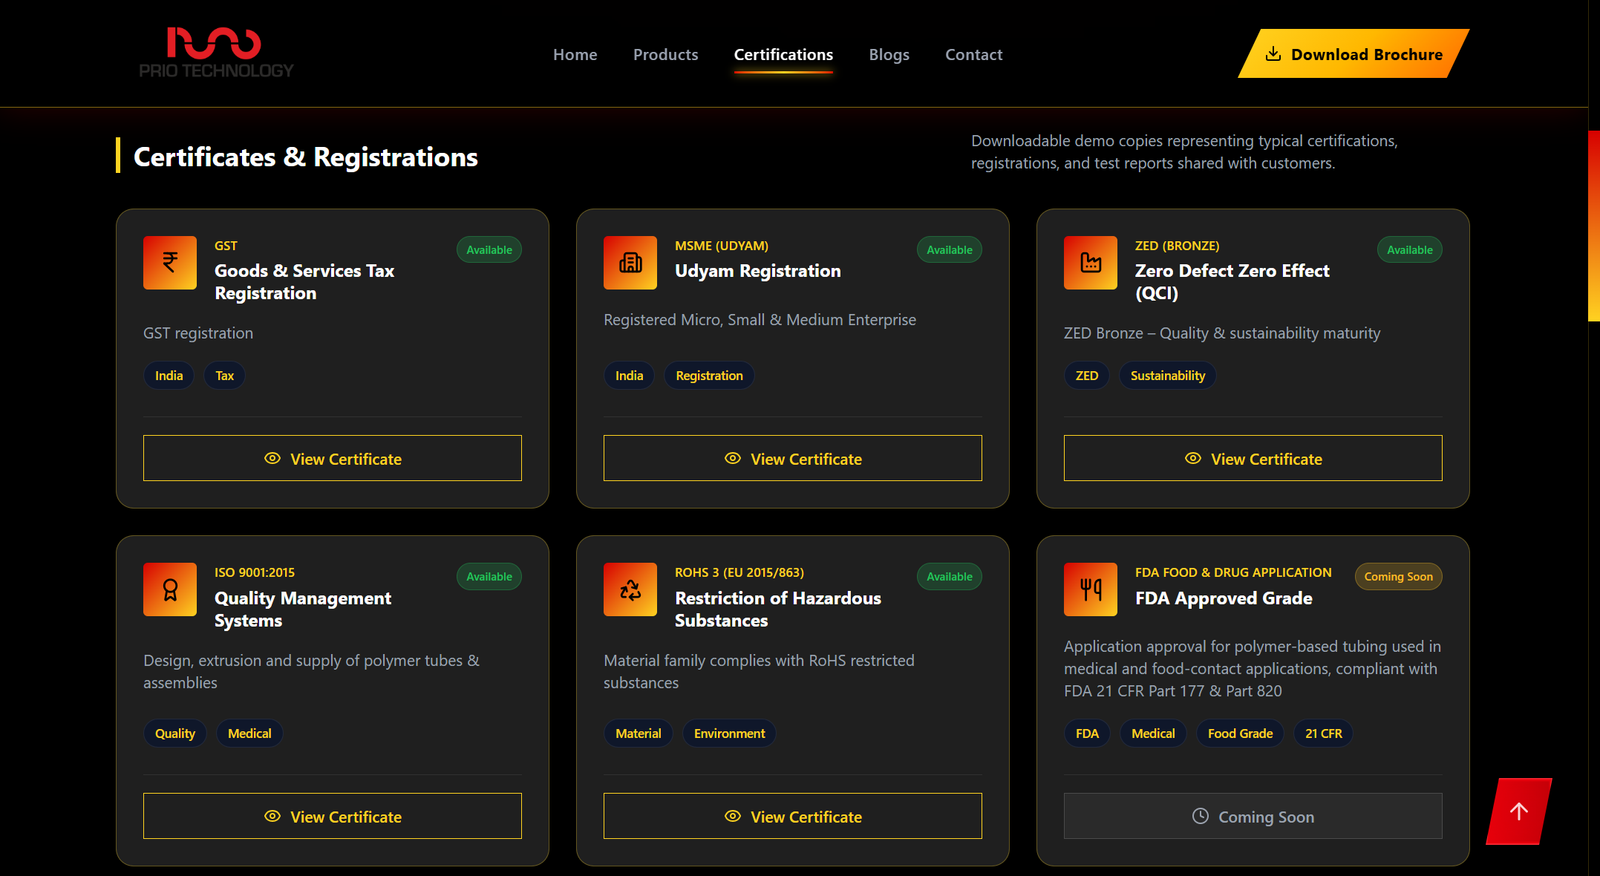The width and height of the screenshot is (1600, 876).
Task: Click the Food Grade tag on FDA card
Action: (1239, 734)
